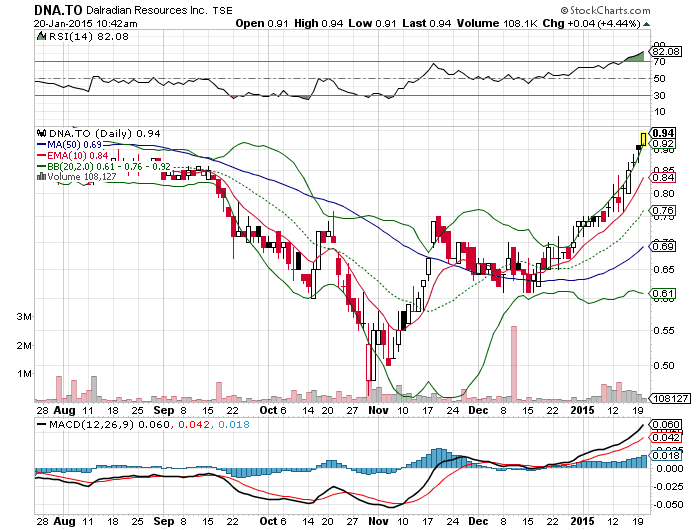Click the volume bars icon in the legend

(42, 176)
